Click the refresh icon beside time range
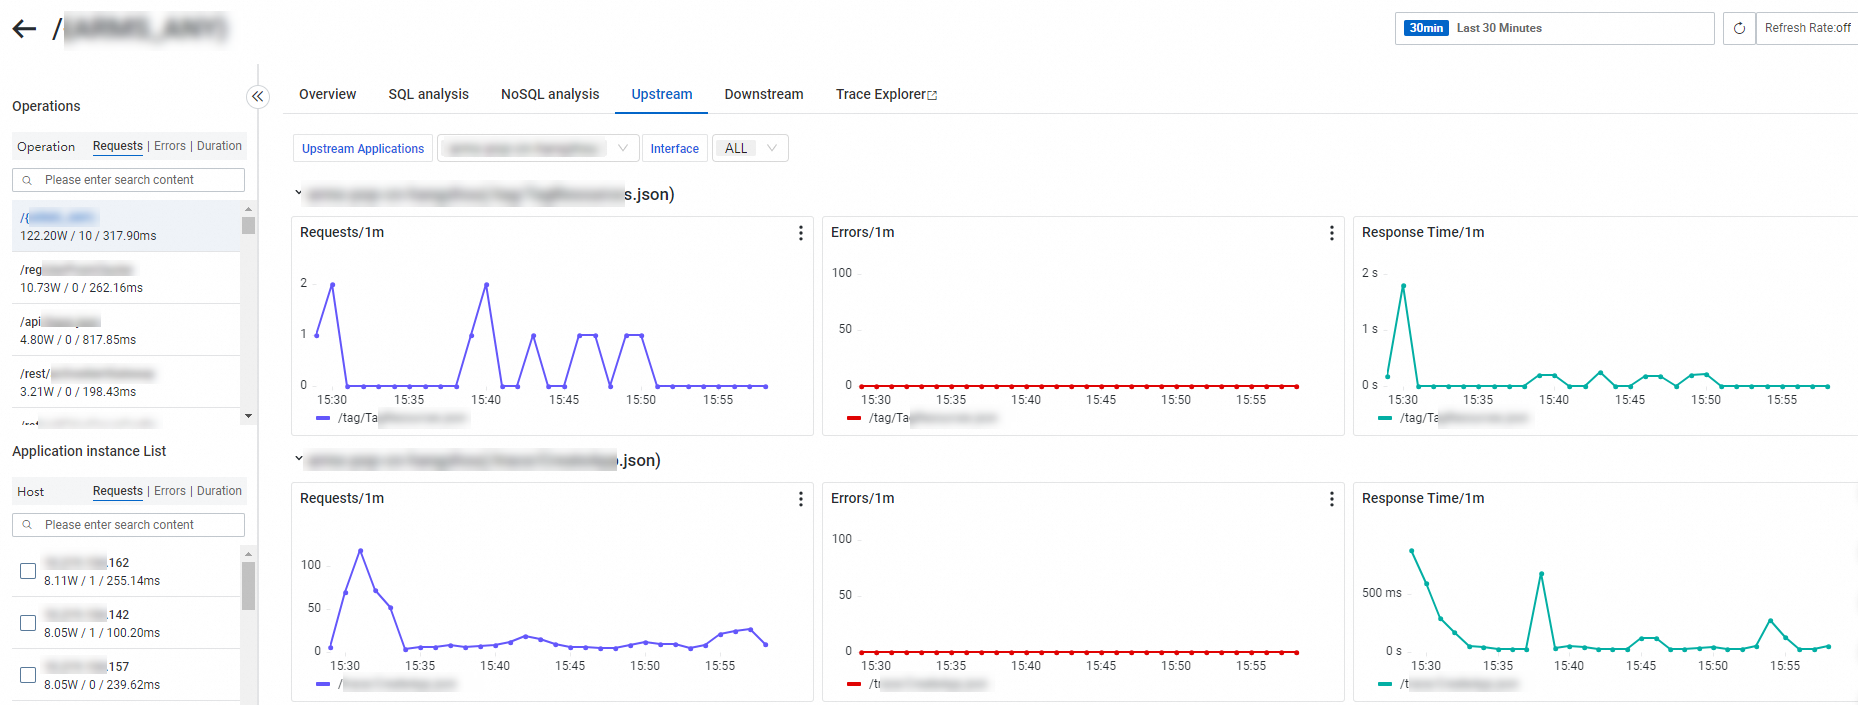 click(x=1739, y=28)
